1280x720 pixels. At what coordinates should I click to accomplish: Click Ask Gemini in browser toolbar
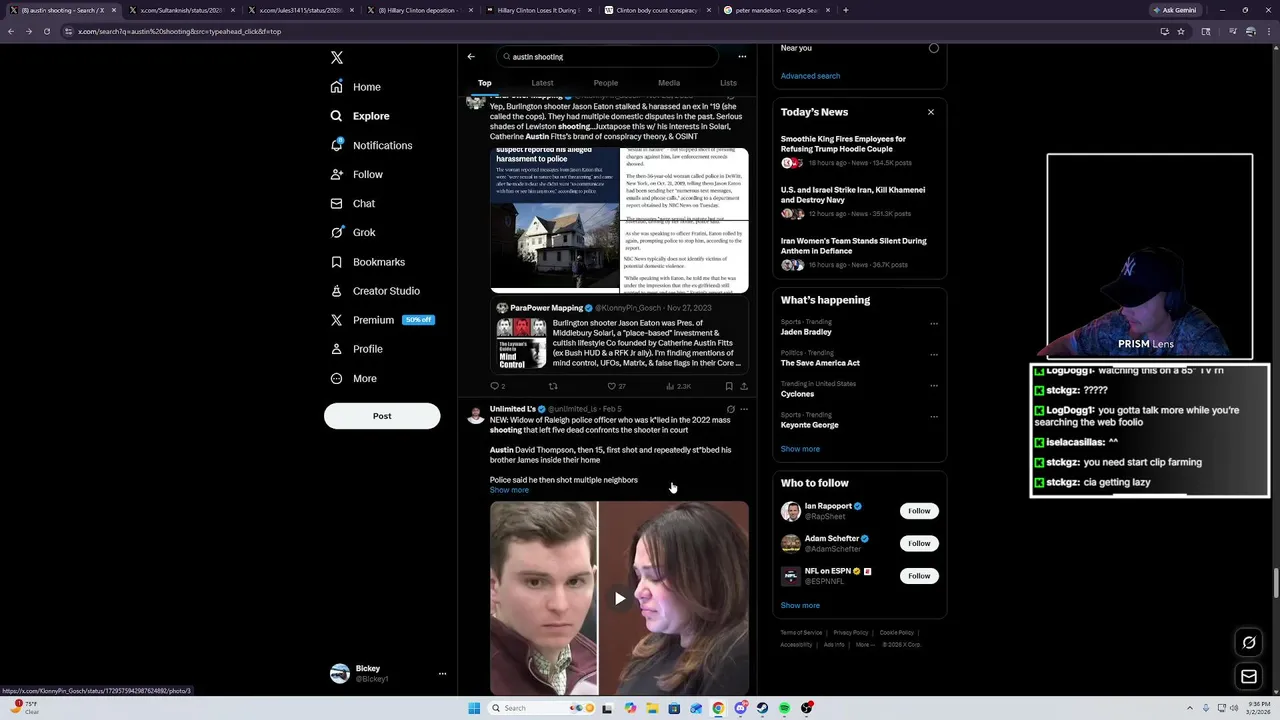pos(1174,10)
